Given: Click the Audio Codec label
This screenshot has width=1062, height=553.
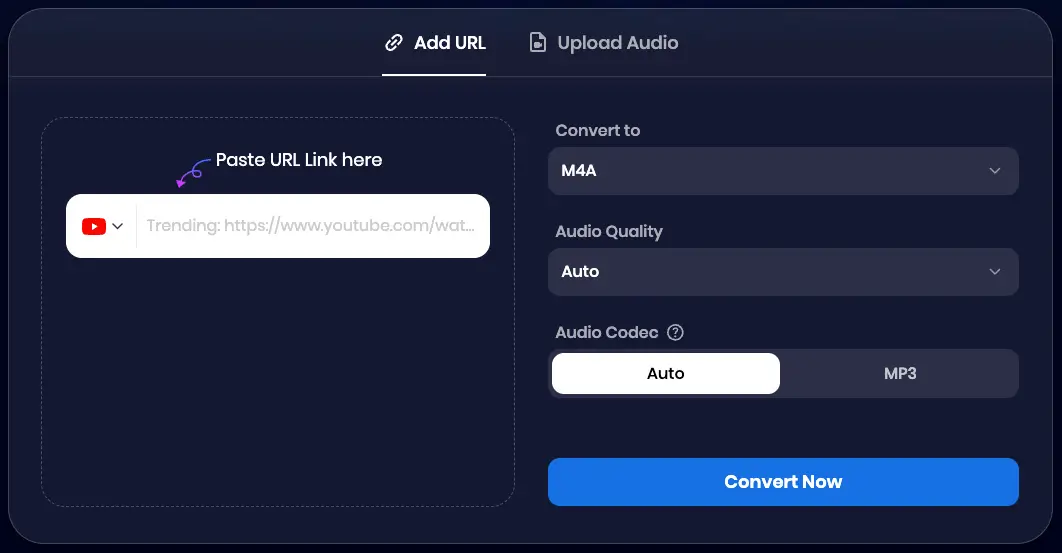Looking at the screenshot, I should click(606, 332).
